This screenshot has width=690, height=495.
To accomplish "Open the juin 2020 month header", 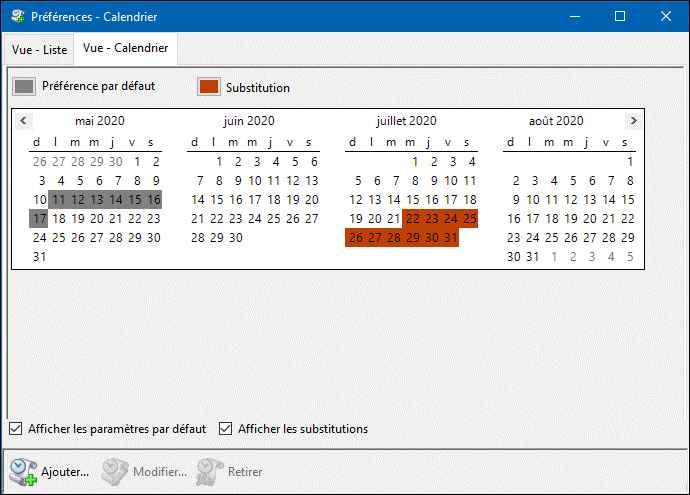I will pos(249,121).
